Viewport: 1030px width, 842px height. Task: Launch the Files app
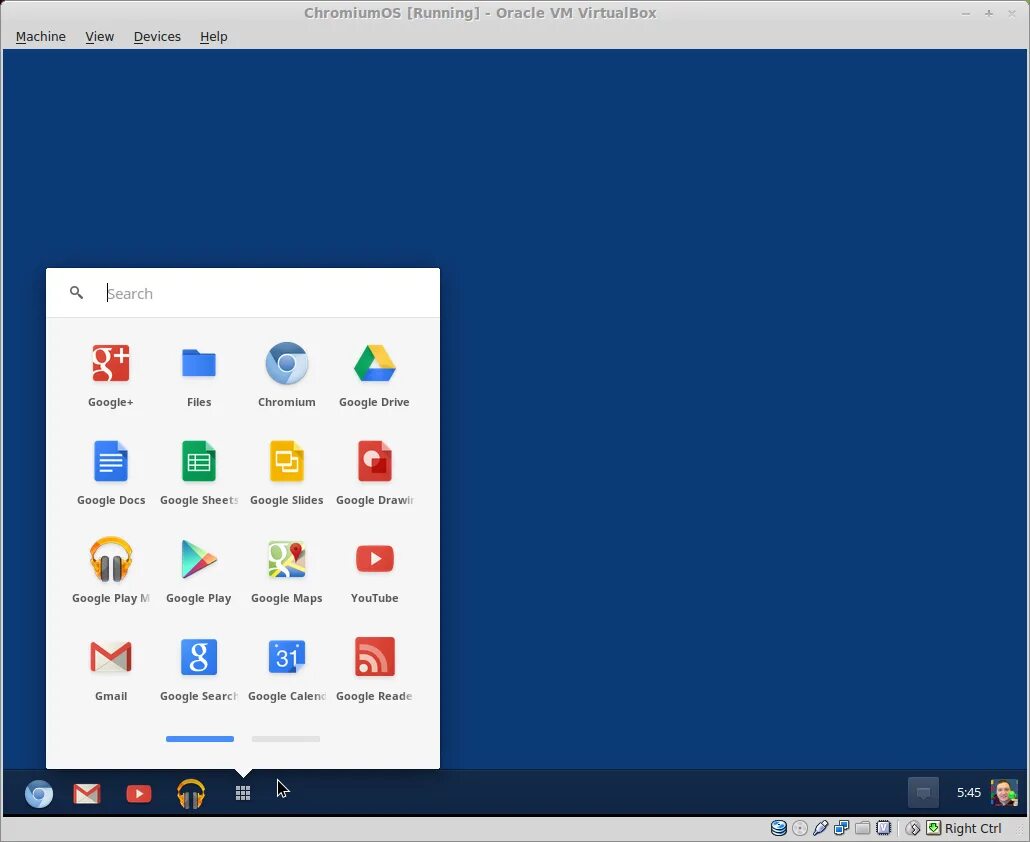[x=198, y=363]
